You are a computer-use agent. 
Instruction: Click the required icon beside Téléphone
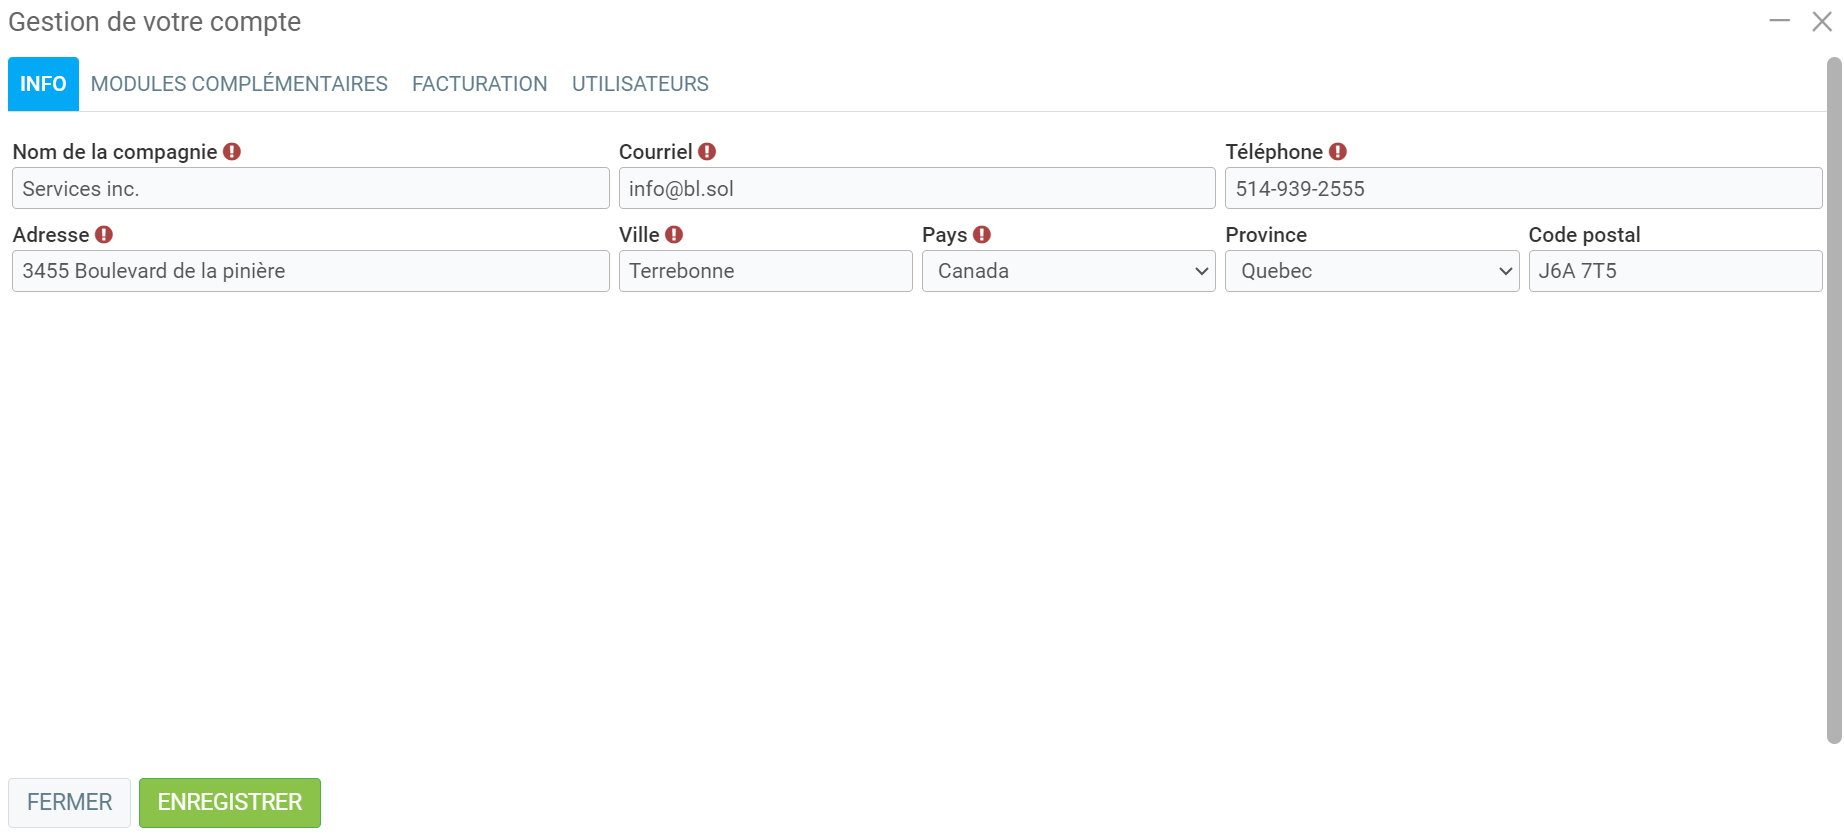coord(1338,152)
